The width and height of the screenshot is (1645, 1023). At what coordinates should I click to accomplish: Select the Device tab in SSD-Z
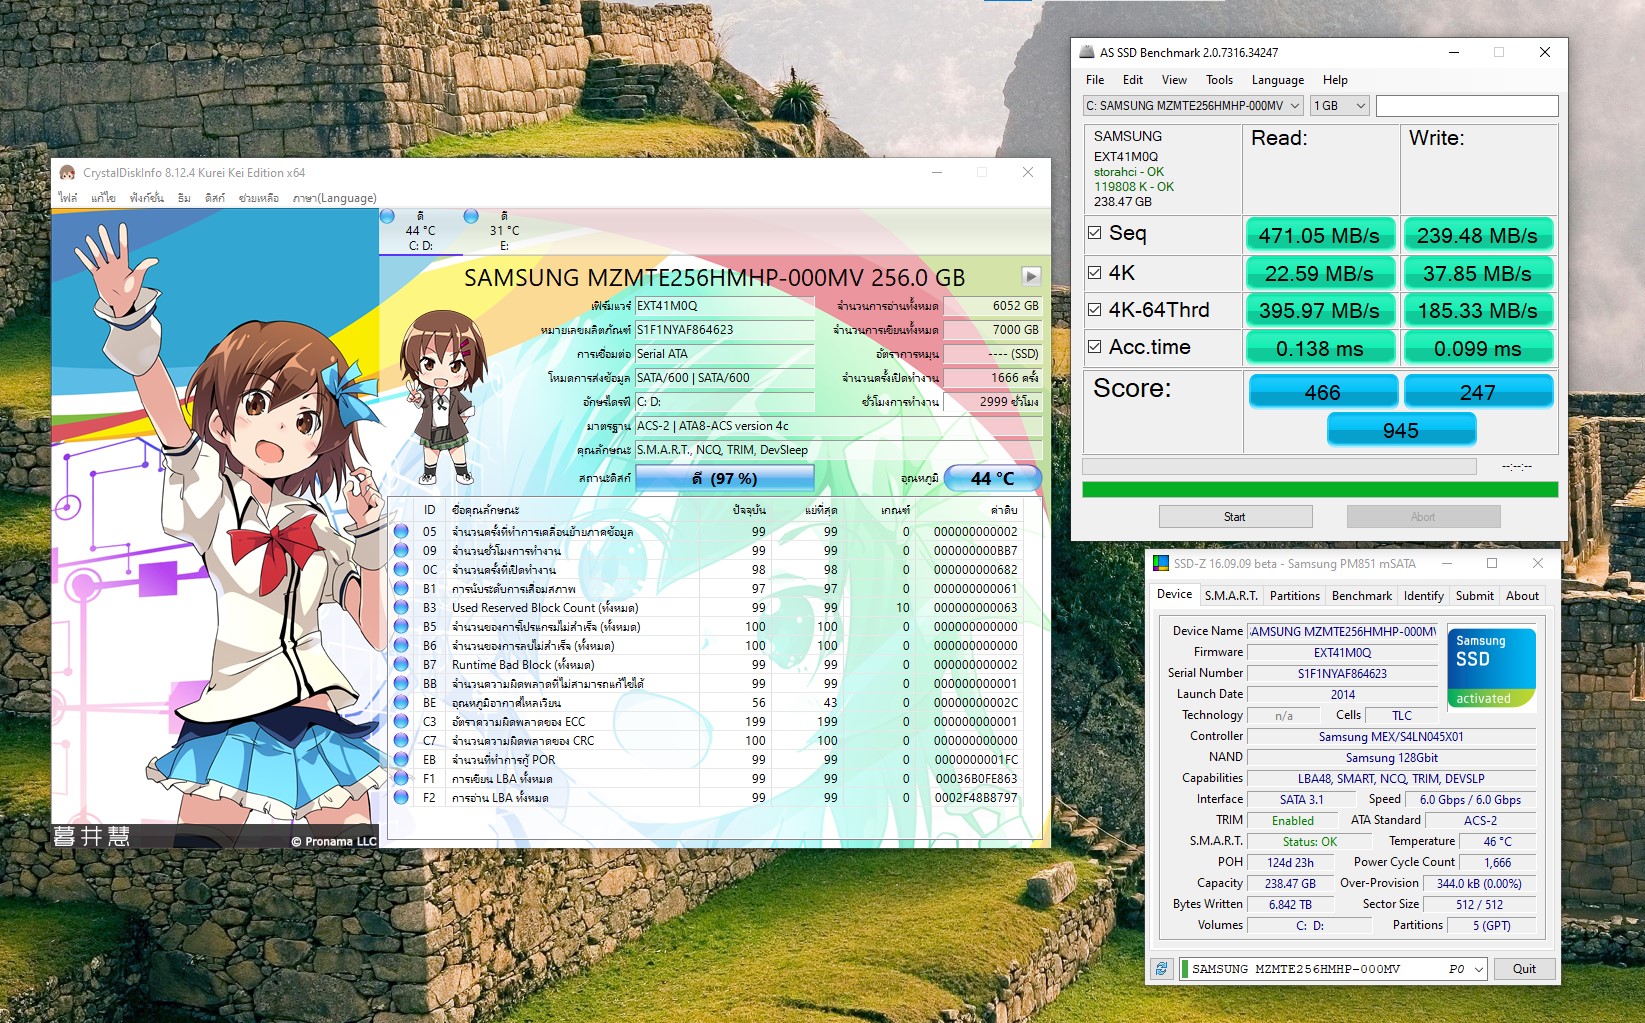(1174, 594)
